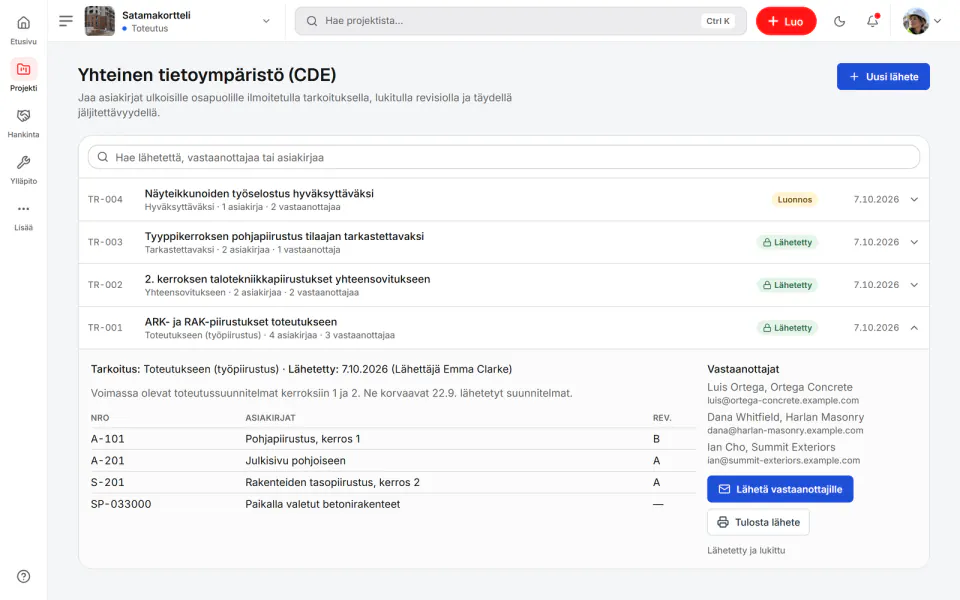Switch to dark mode moon icon
Viewport: 960px width, 600px height.
839,21
